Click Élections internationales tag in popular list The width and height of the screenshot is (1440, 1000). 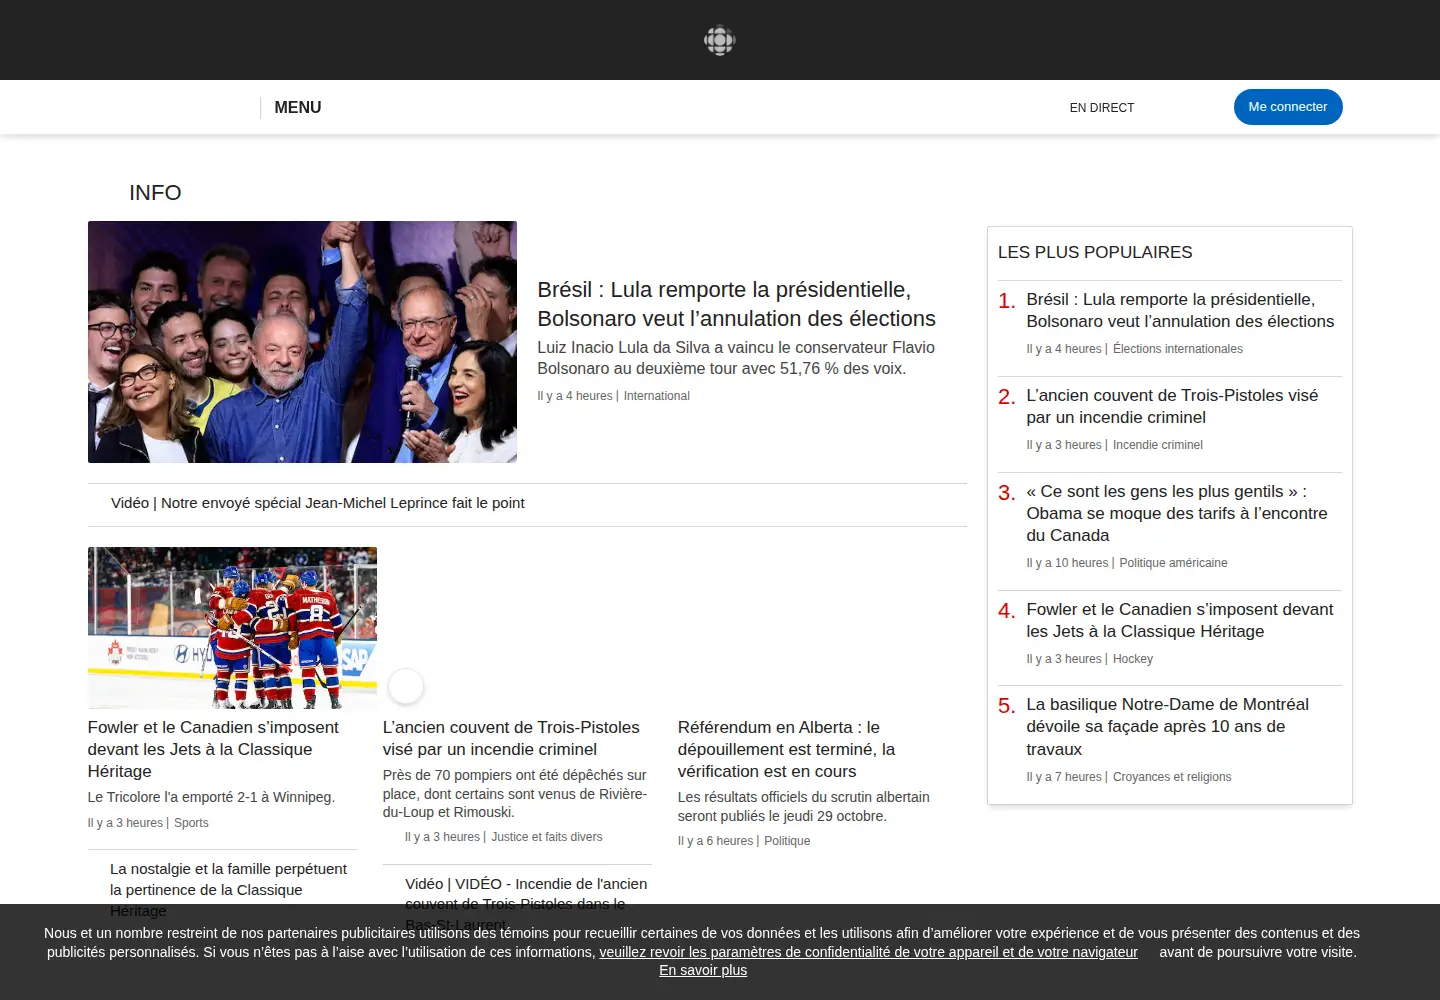[x=1178, y=349]
